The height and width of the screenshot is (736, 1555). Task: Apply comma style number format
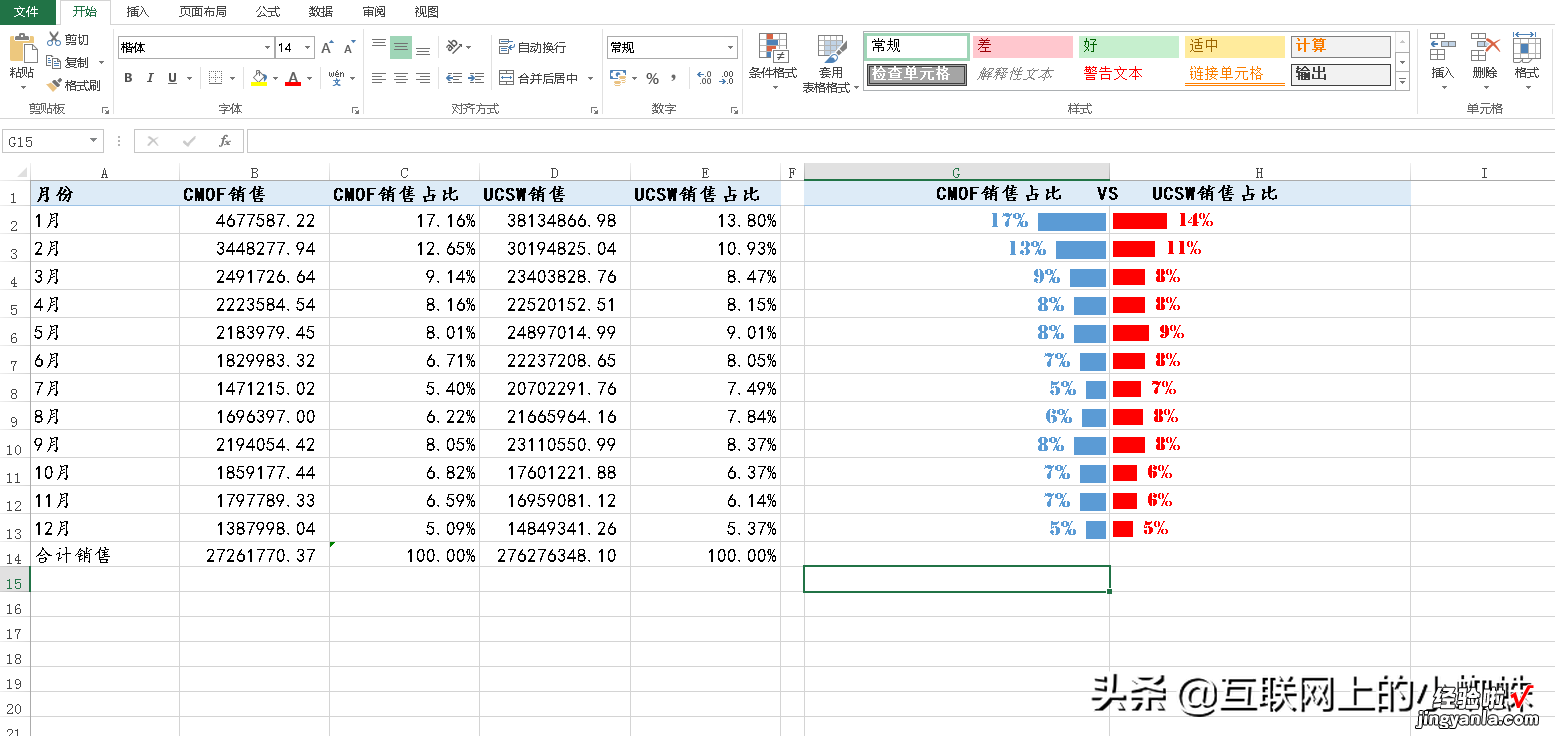[674, 78]
